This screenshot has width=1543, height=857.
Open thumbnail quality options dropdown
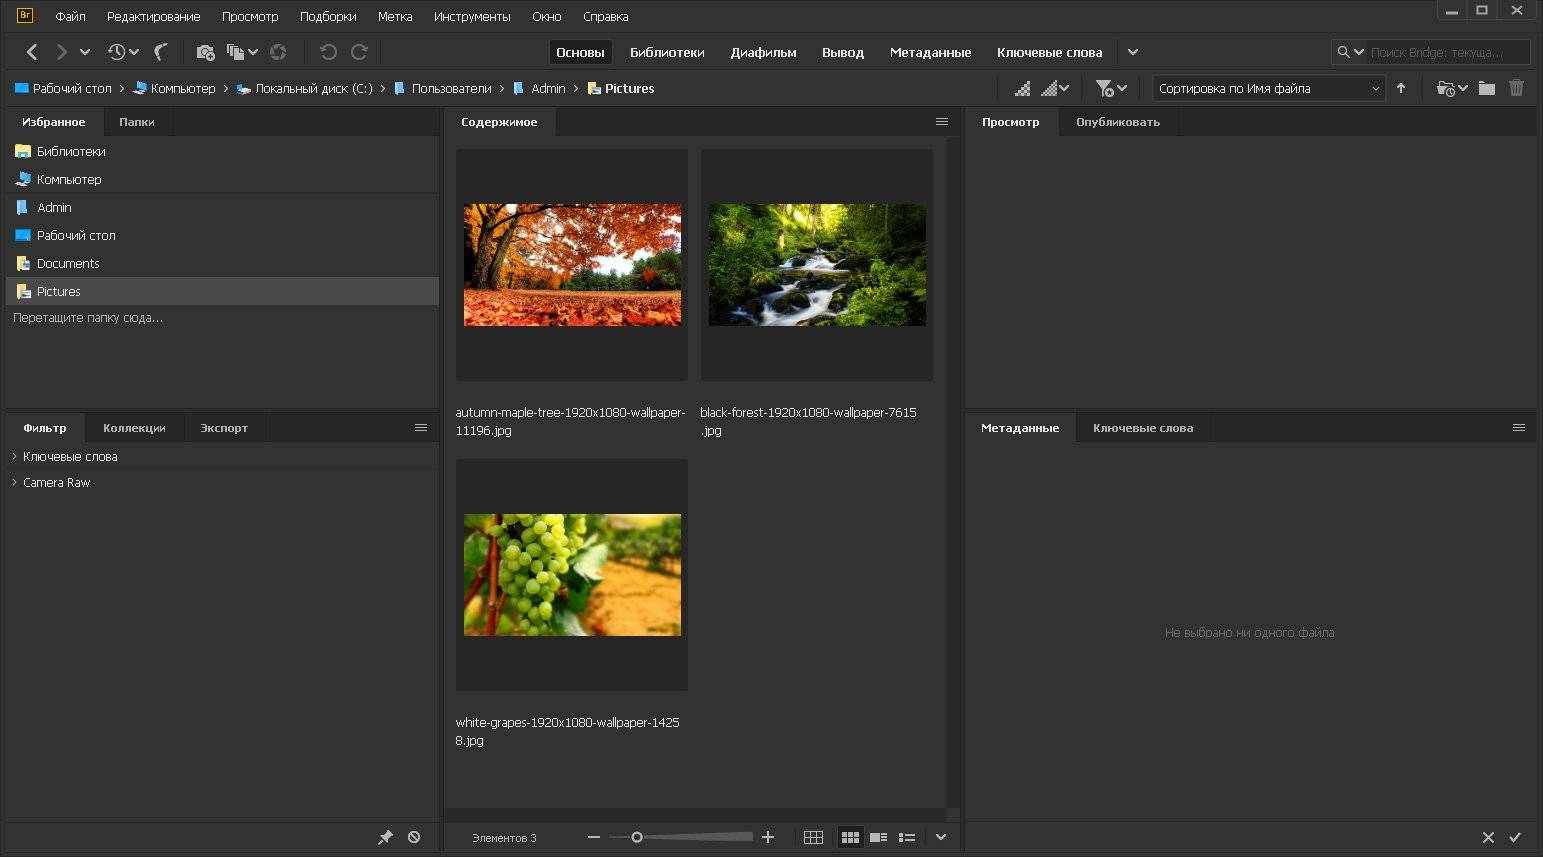click(1055, 88)
